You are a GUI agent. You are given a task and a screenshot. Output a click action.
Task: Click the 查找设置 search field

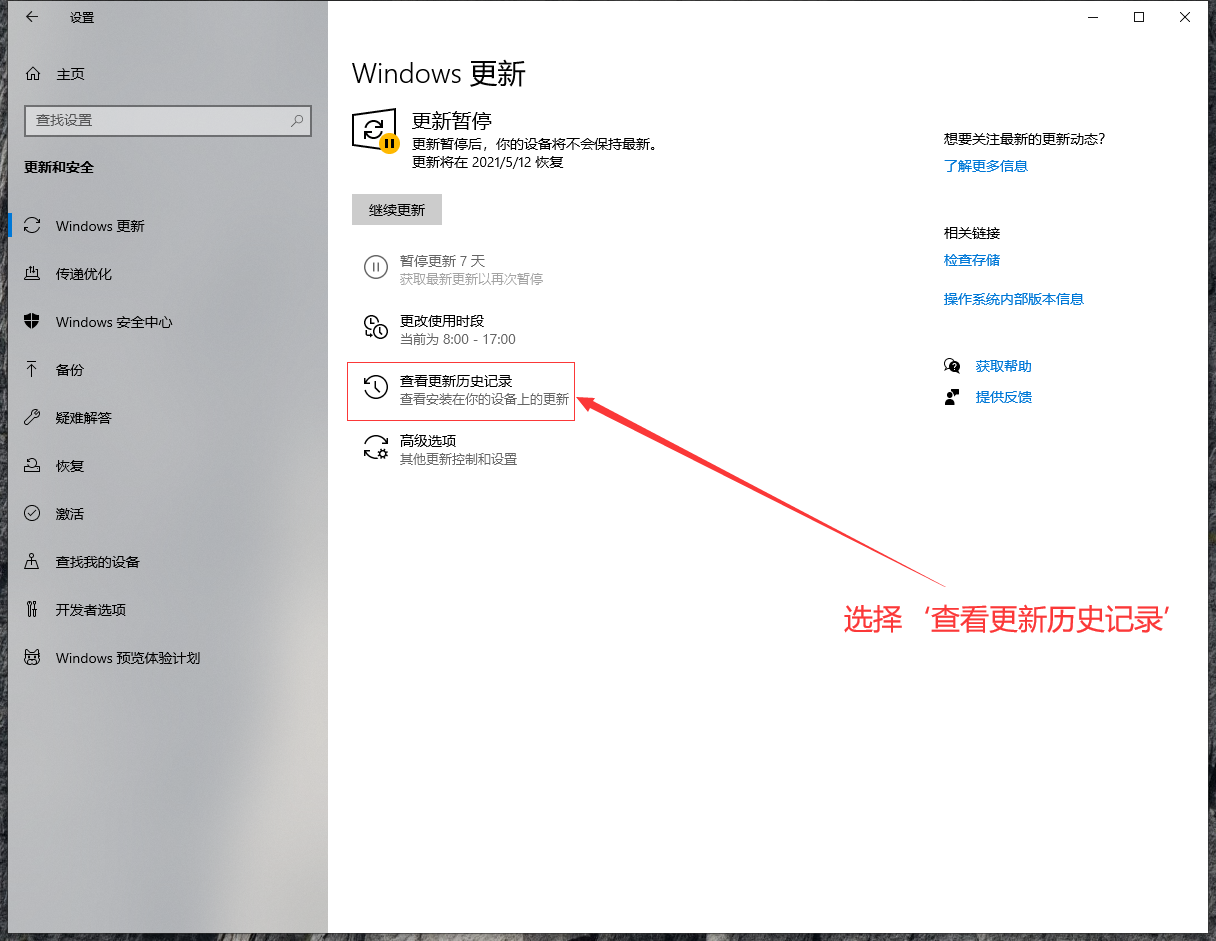coord(168,120)
